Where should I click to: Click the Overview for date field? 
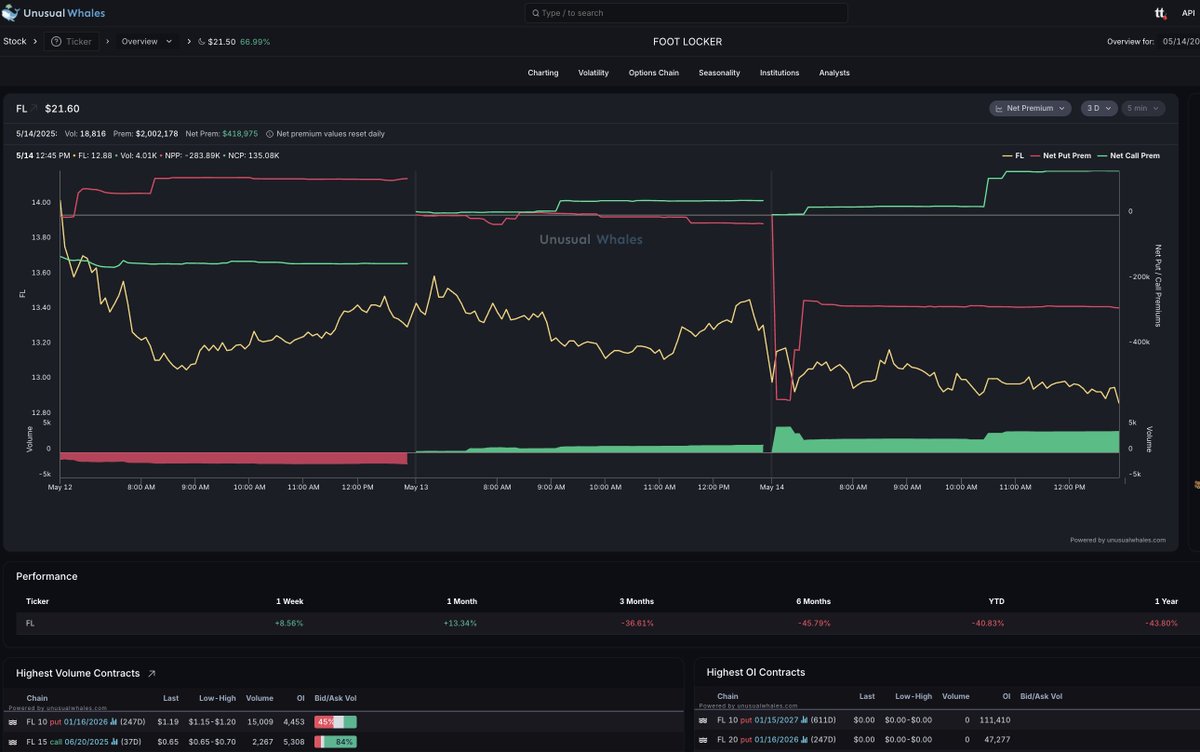click(1180, 42)
